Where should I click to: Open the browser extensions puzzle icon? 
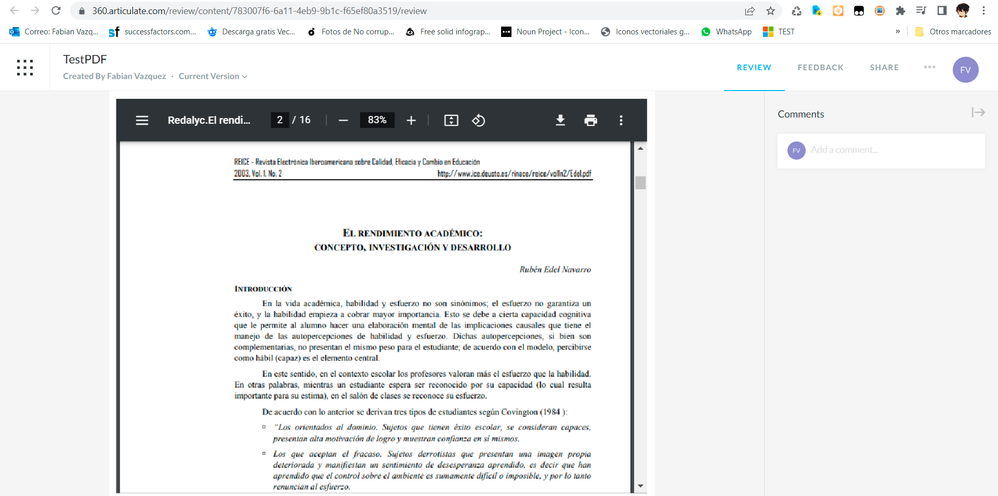[900, 11]
